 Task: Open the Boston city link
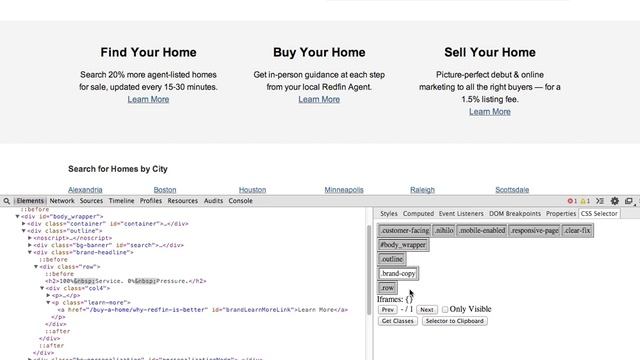(164, 190)
